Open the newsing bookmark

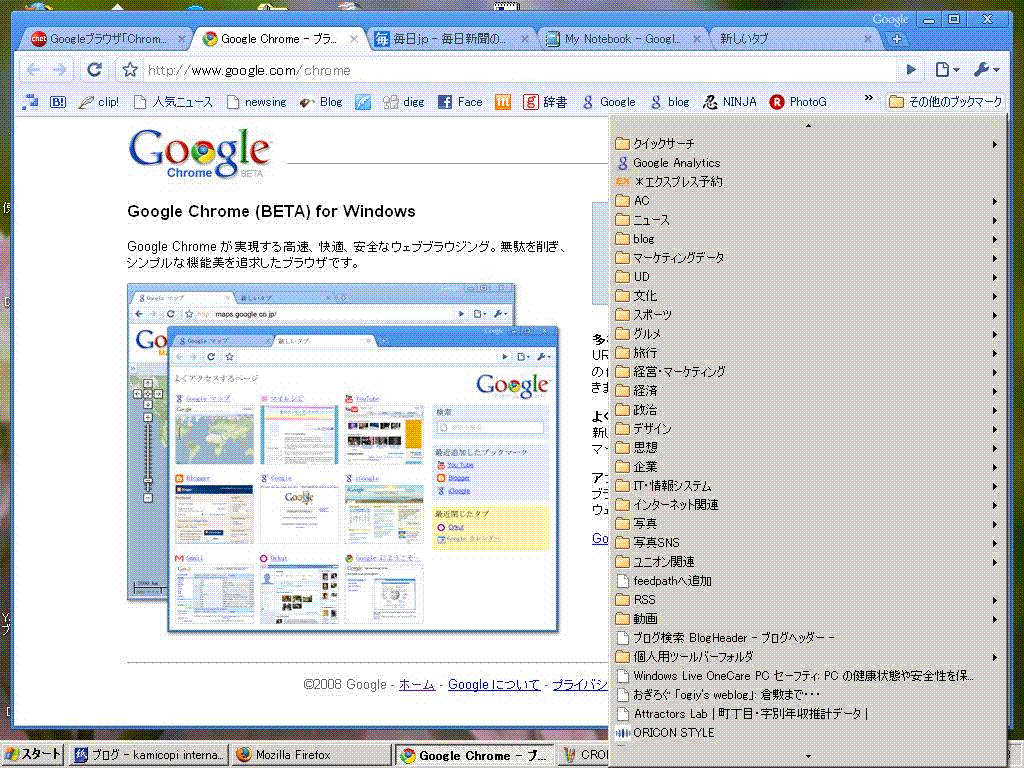(x=257, y=102)
